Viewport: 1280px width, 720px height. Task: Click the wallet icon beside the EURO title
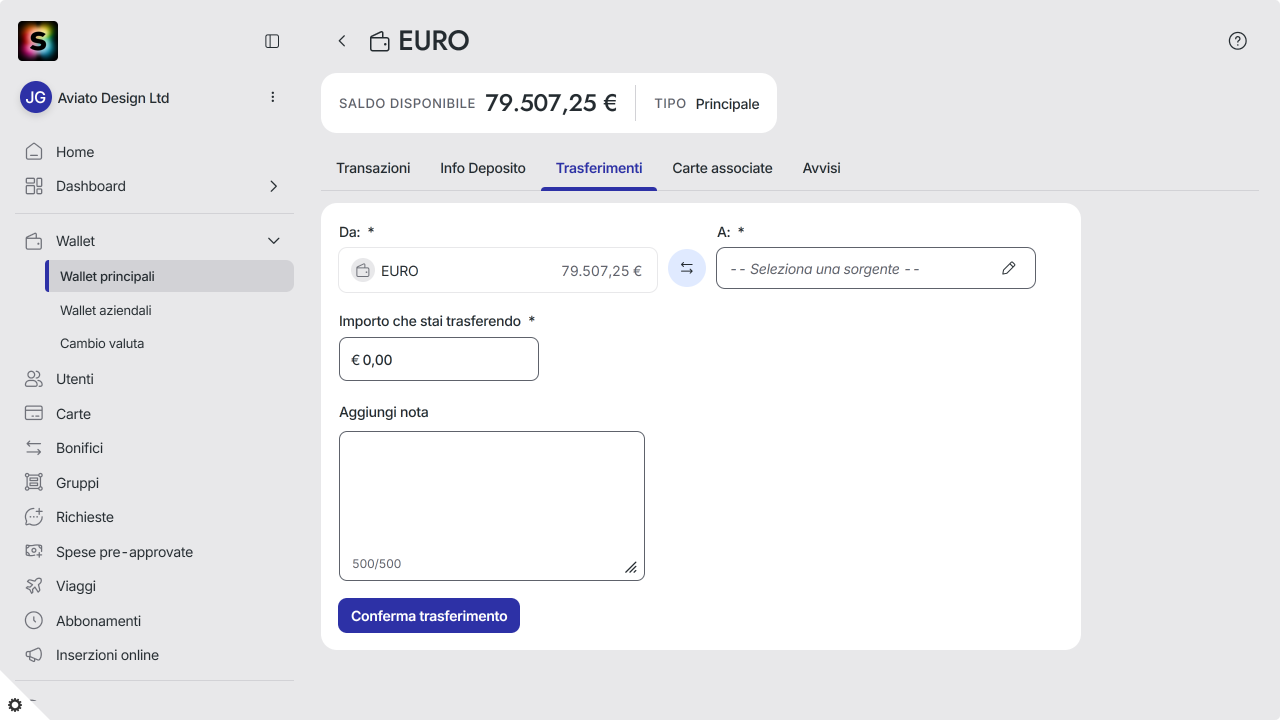pyautogui.click(x=380, y=41)
